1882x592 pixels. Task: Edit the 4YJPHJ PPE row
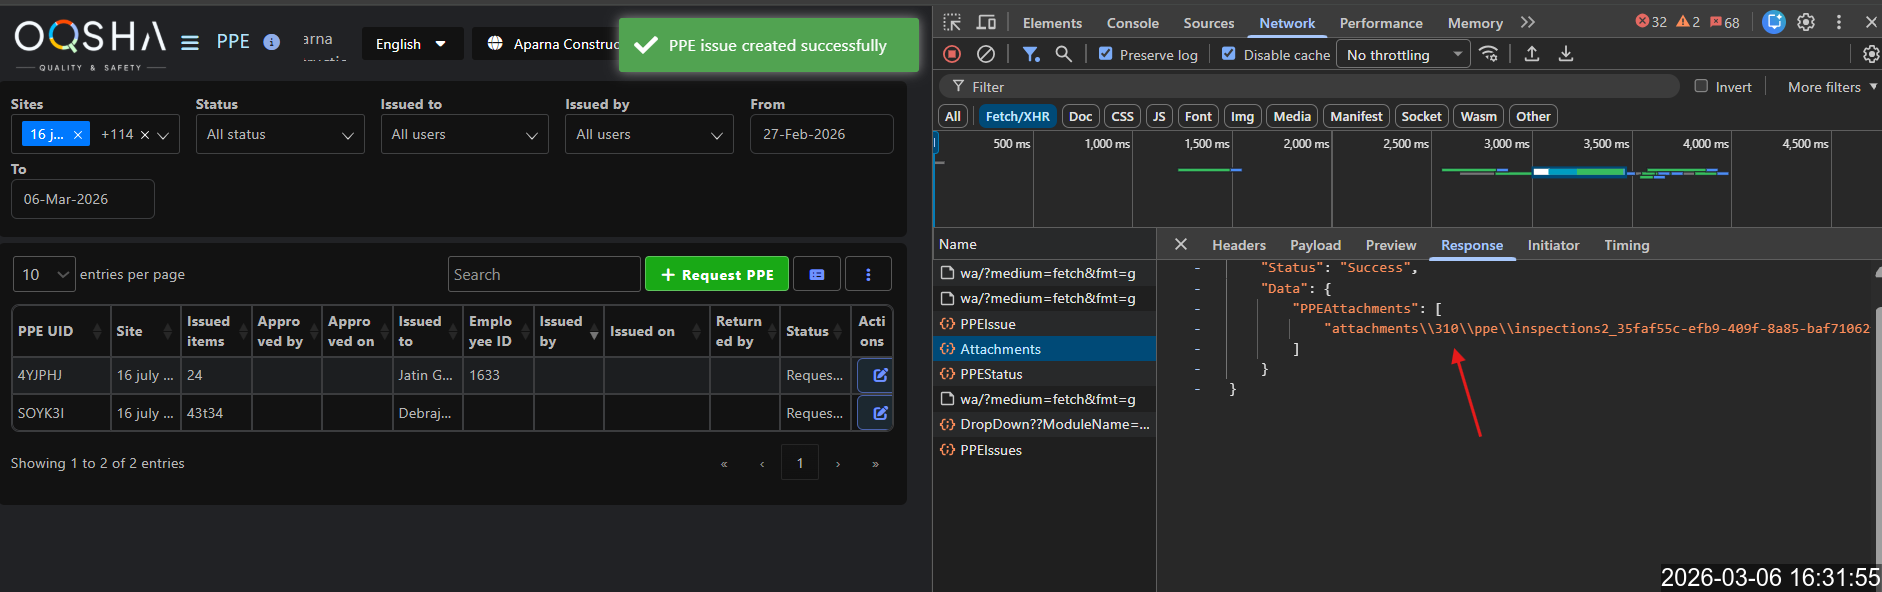pos(879,375)
